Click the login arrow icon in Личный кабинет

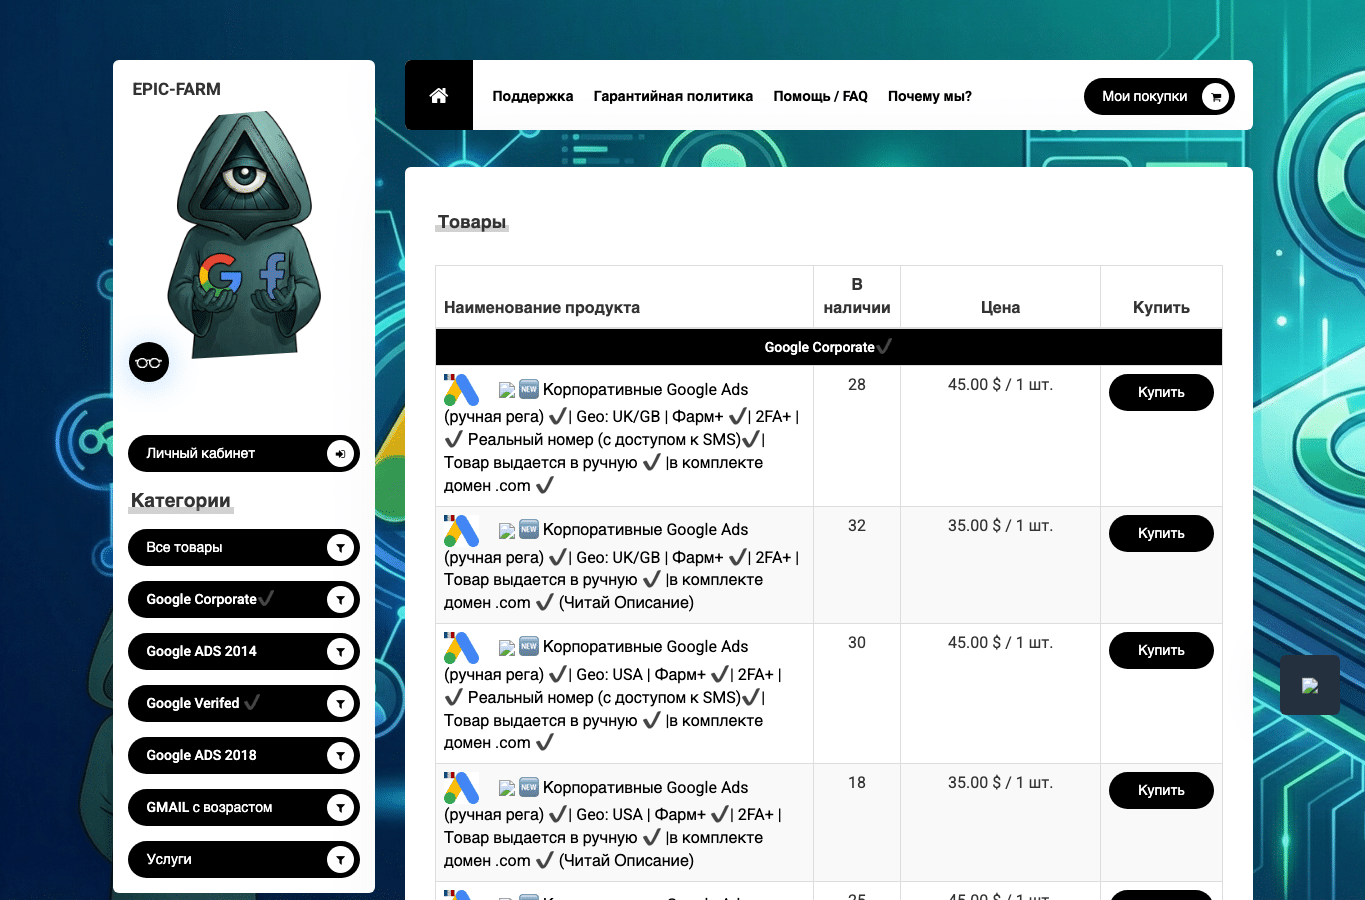340,454
